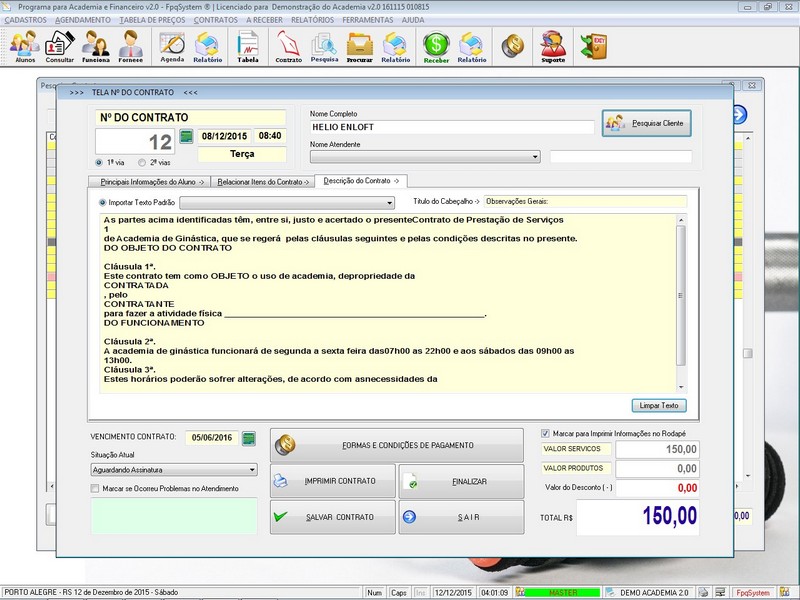The width and height of the screenshot is (800, 600).
Task: Click the light green notes box
Action: tap(174, 516)
